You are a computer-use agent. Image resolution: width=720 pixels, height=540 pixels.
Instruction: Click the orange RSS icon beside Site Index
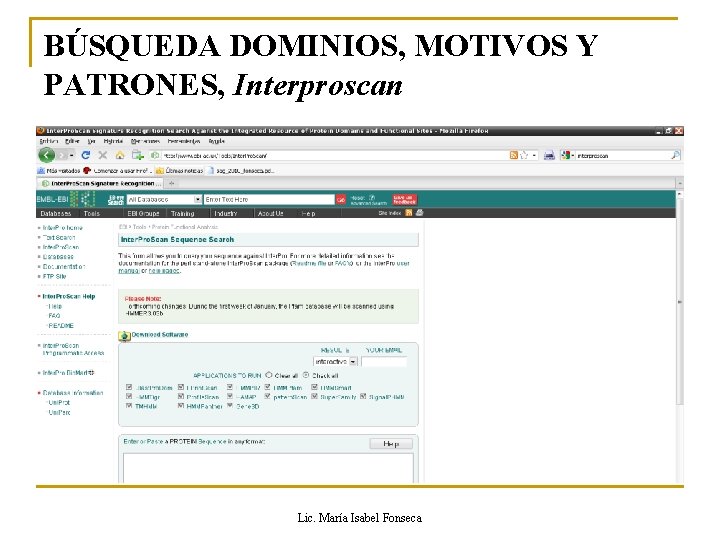(409, 213)
